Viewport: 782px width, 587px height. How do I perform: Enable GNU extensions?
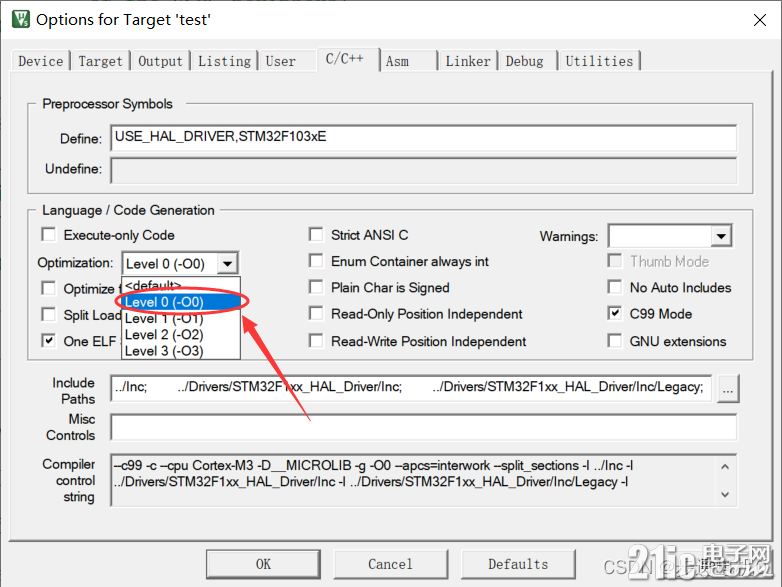(615, 341)
